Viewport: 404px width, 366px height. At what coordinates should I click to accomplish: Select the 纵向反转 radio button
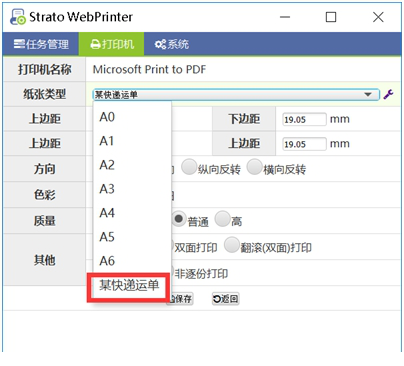coord(189,167)
